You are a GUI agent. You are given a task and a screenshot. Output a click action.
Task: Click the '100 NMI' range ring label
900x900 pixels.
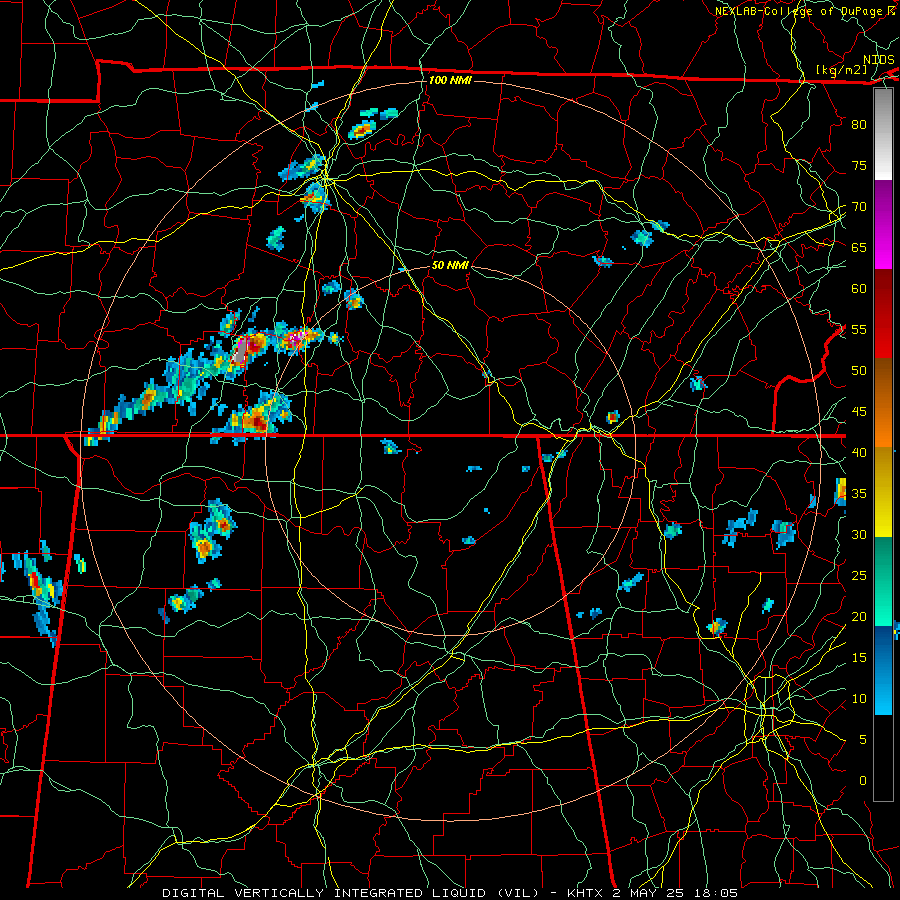tap(450, 80)
